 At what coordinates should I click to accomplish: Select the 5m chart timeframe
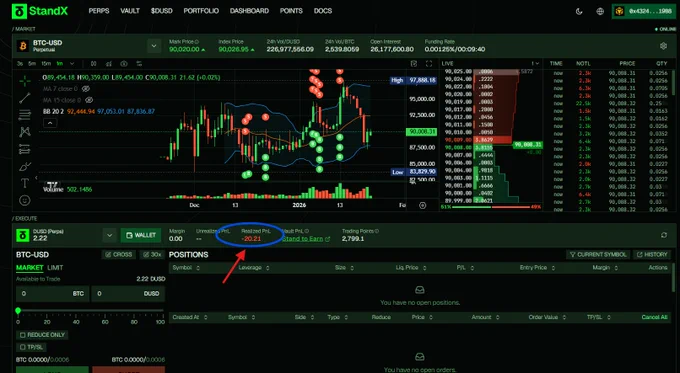(32, 63)
